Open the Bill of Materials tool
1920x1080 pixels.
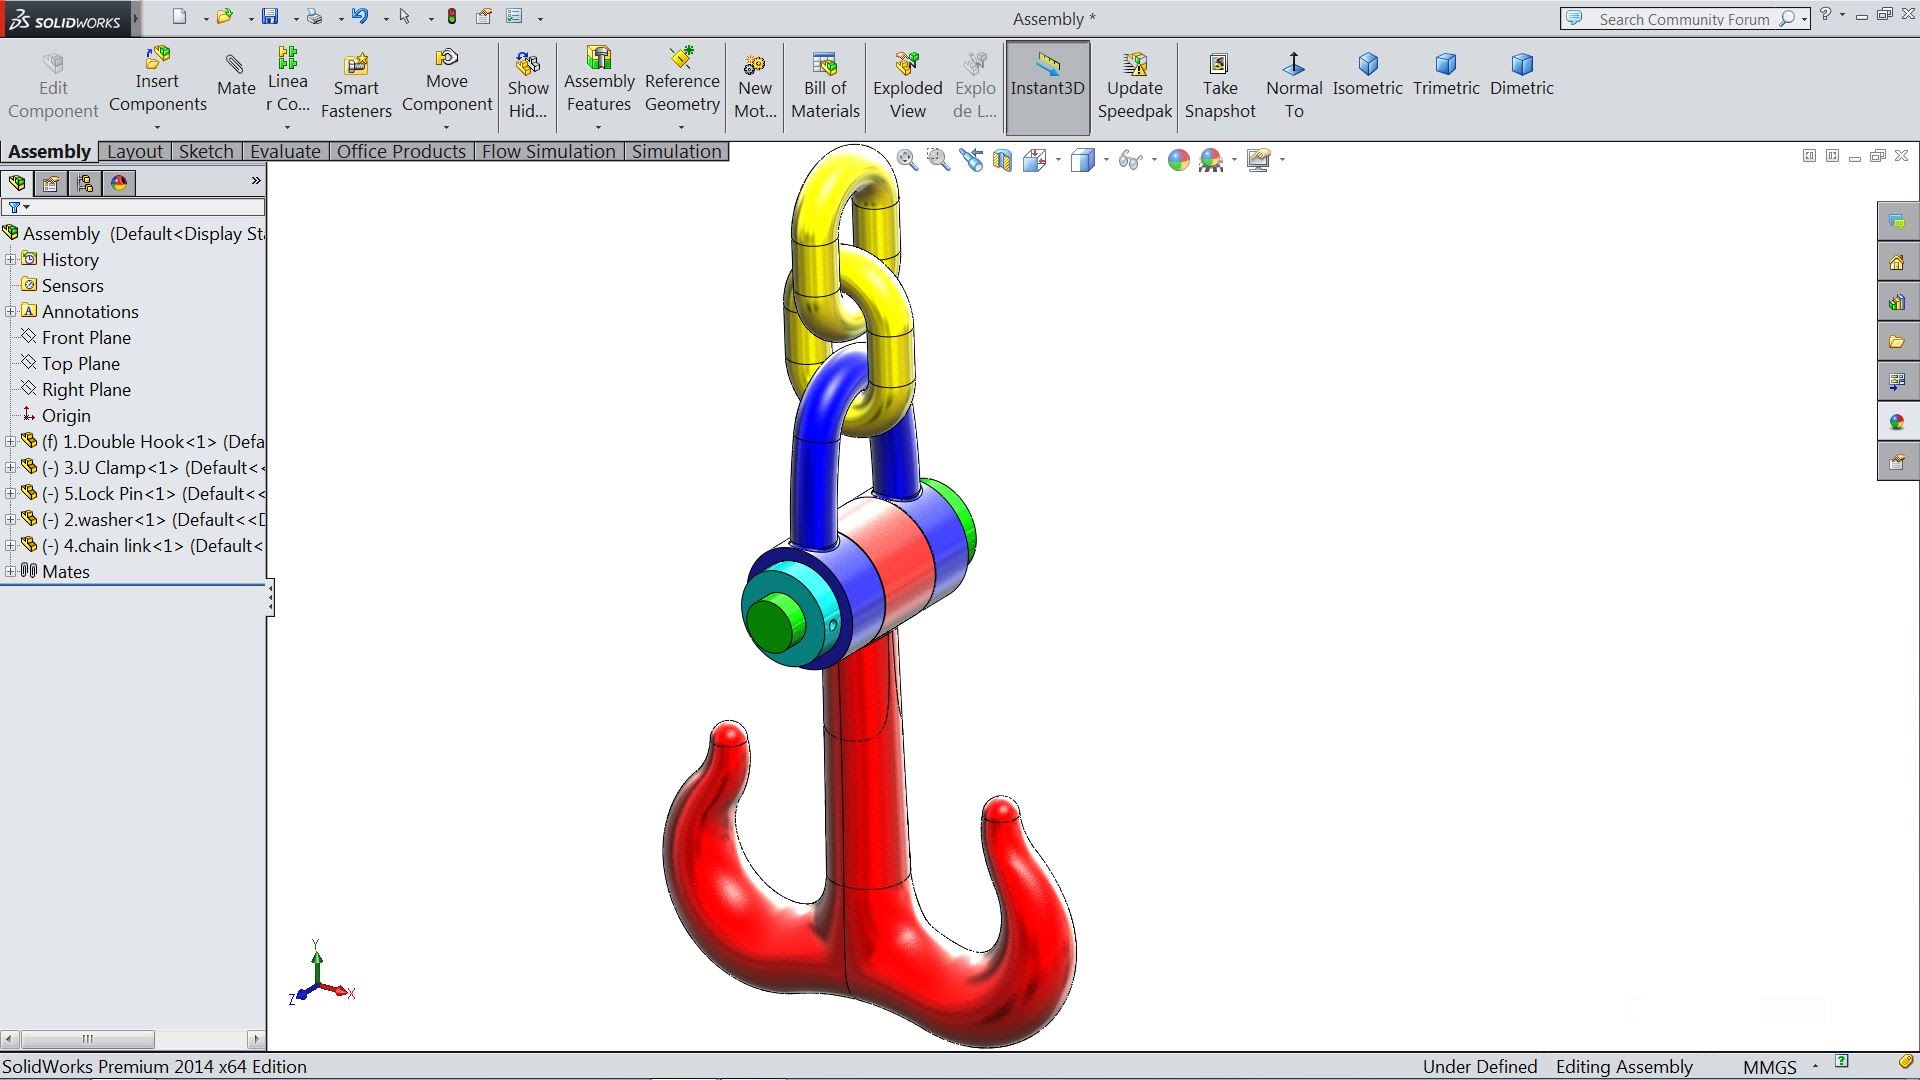click(x=824, y=85)
